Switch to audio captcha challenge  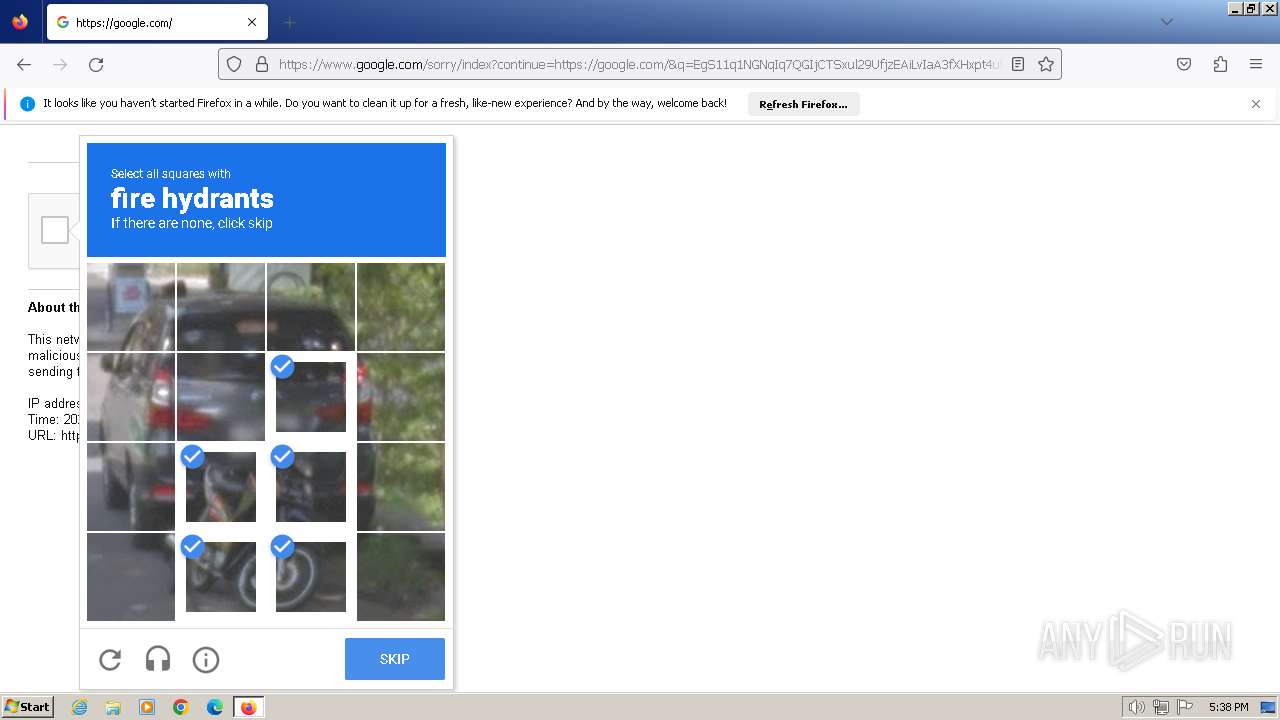point(158,659)
